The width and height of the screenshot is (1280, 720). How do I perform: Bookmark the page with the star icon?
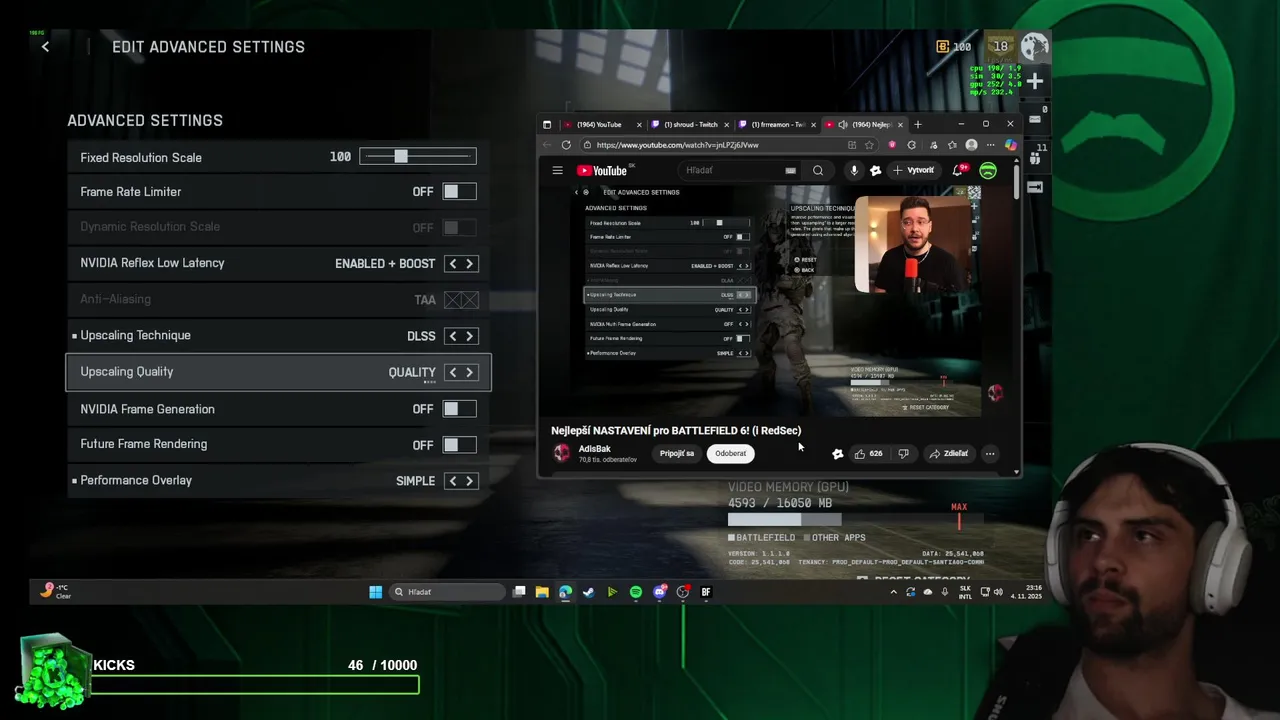tap(869, 145)
